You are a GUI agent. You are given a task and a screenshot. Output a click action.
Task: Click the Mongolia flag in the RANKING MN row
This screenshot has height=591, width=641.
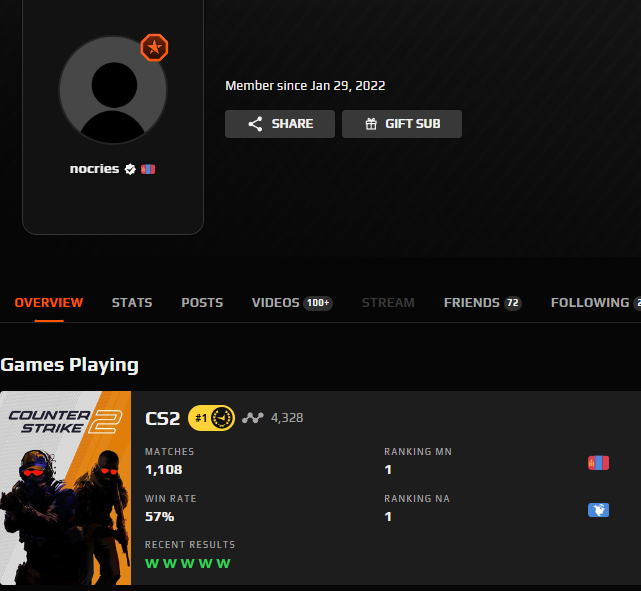coord(598,463)
